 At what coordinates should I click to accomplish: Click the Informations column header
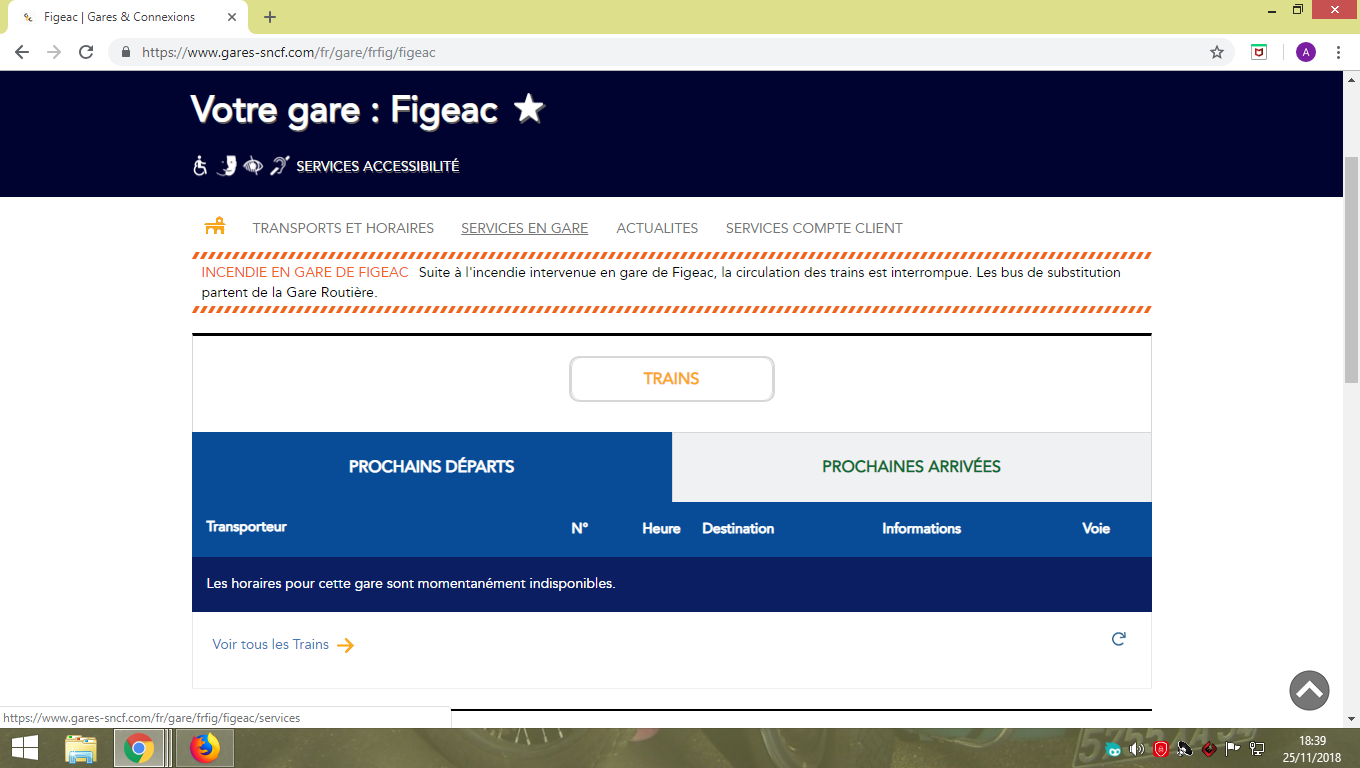[921, 528]
